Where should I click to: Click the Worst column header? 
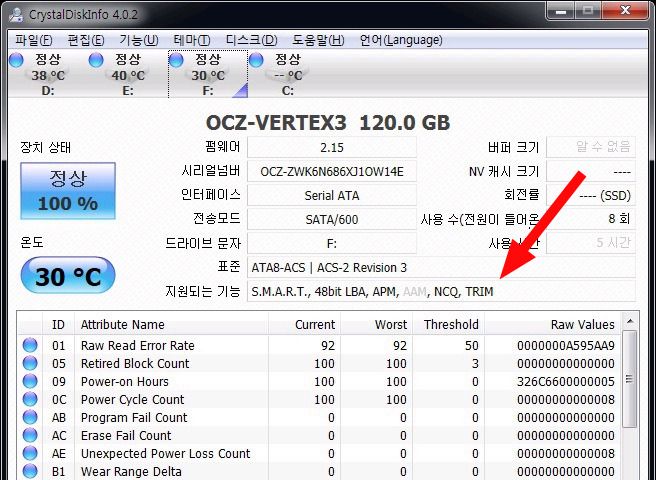coord(377,324)
